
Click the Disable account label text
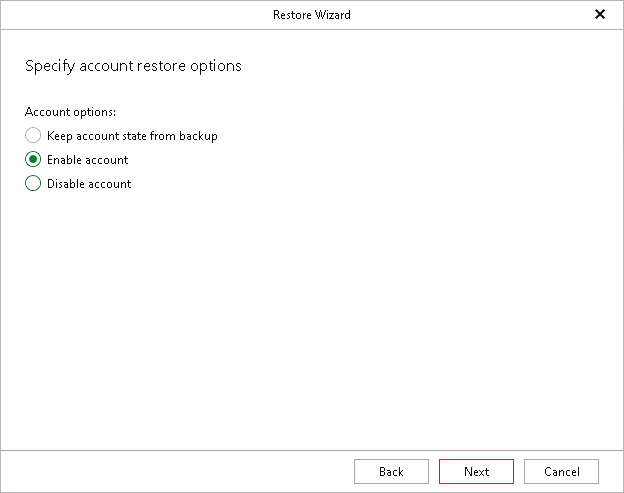(89, 184)
